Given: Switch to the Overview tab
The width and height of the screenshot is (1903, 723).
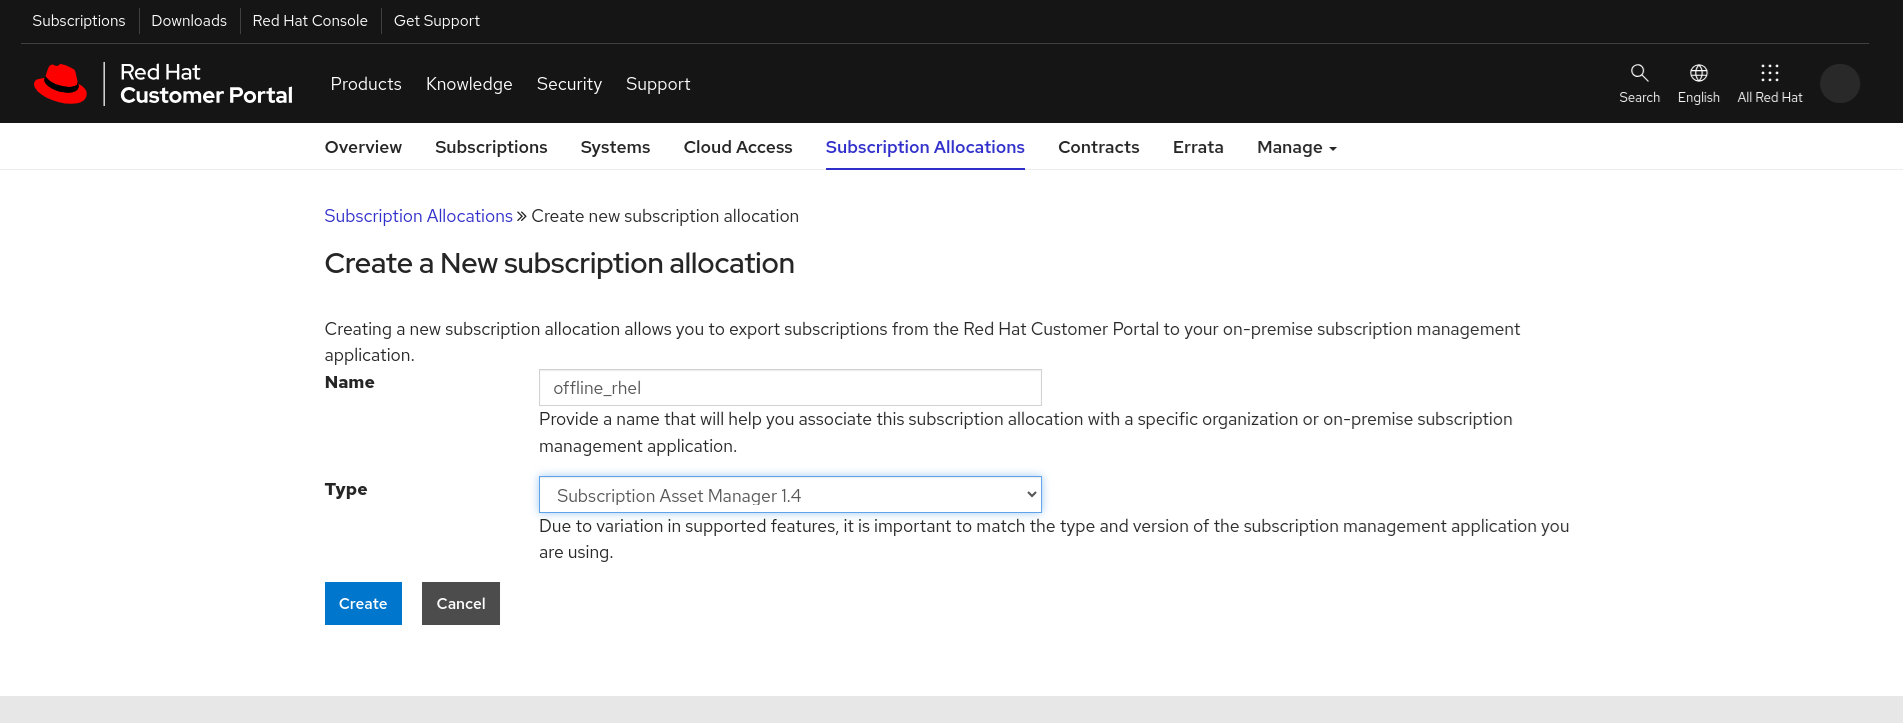Looking at the screenshot, I should pos(363,147).
